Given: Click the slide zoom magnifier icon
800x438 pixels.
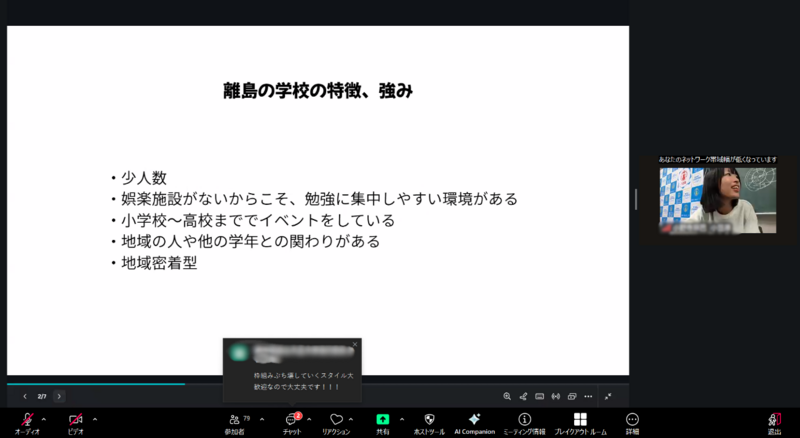Looking at the screenshot, I should coord(507,396).
